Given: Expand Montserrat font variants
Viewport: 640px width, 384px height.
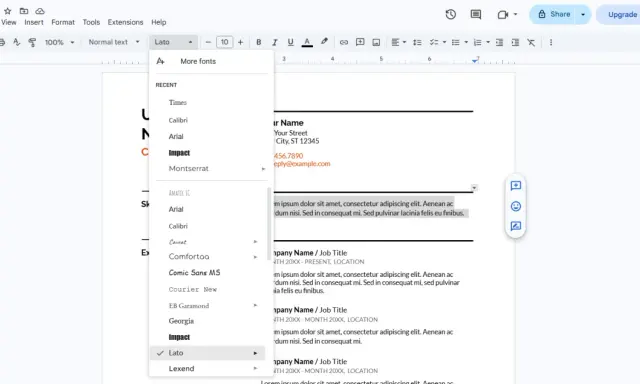Looking at the screenshot, I should pyautogui.click(x=263, y=169).
